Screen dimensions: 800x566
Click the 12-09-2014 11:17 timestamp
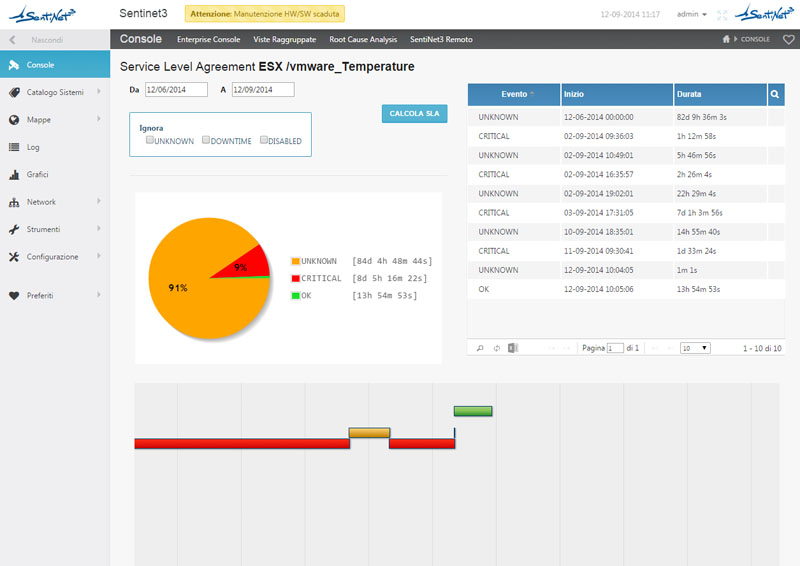tap(630, 14)
